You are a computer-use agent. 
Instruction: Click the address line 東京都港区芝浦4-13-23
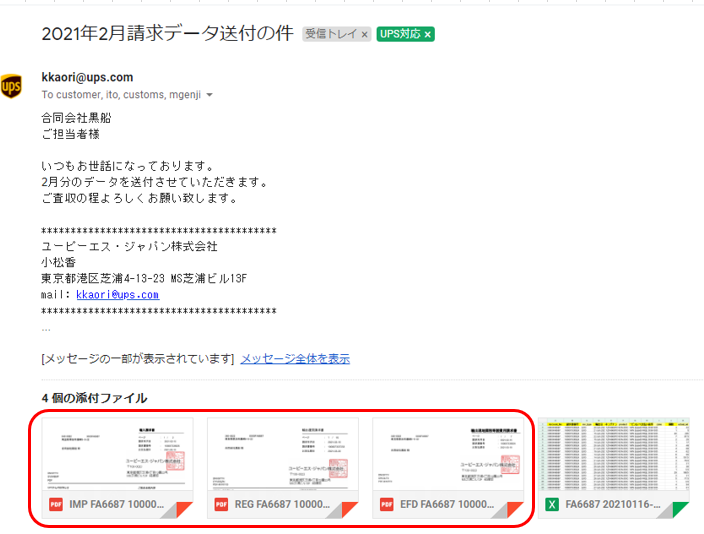tap(103, 278)
